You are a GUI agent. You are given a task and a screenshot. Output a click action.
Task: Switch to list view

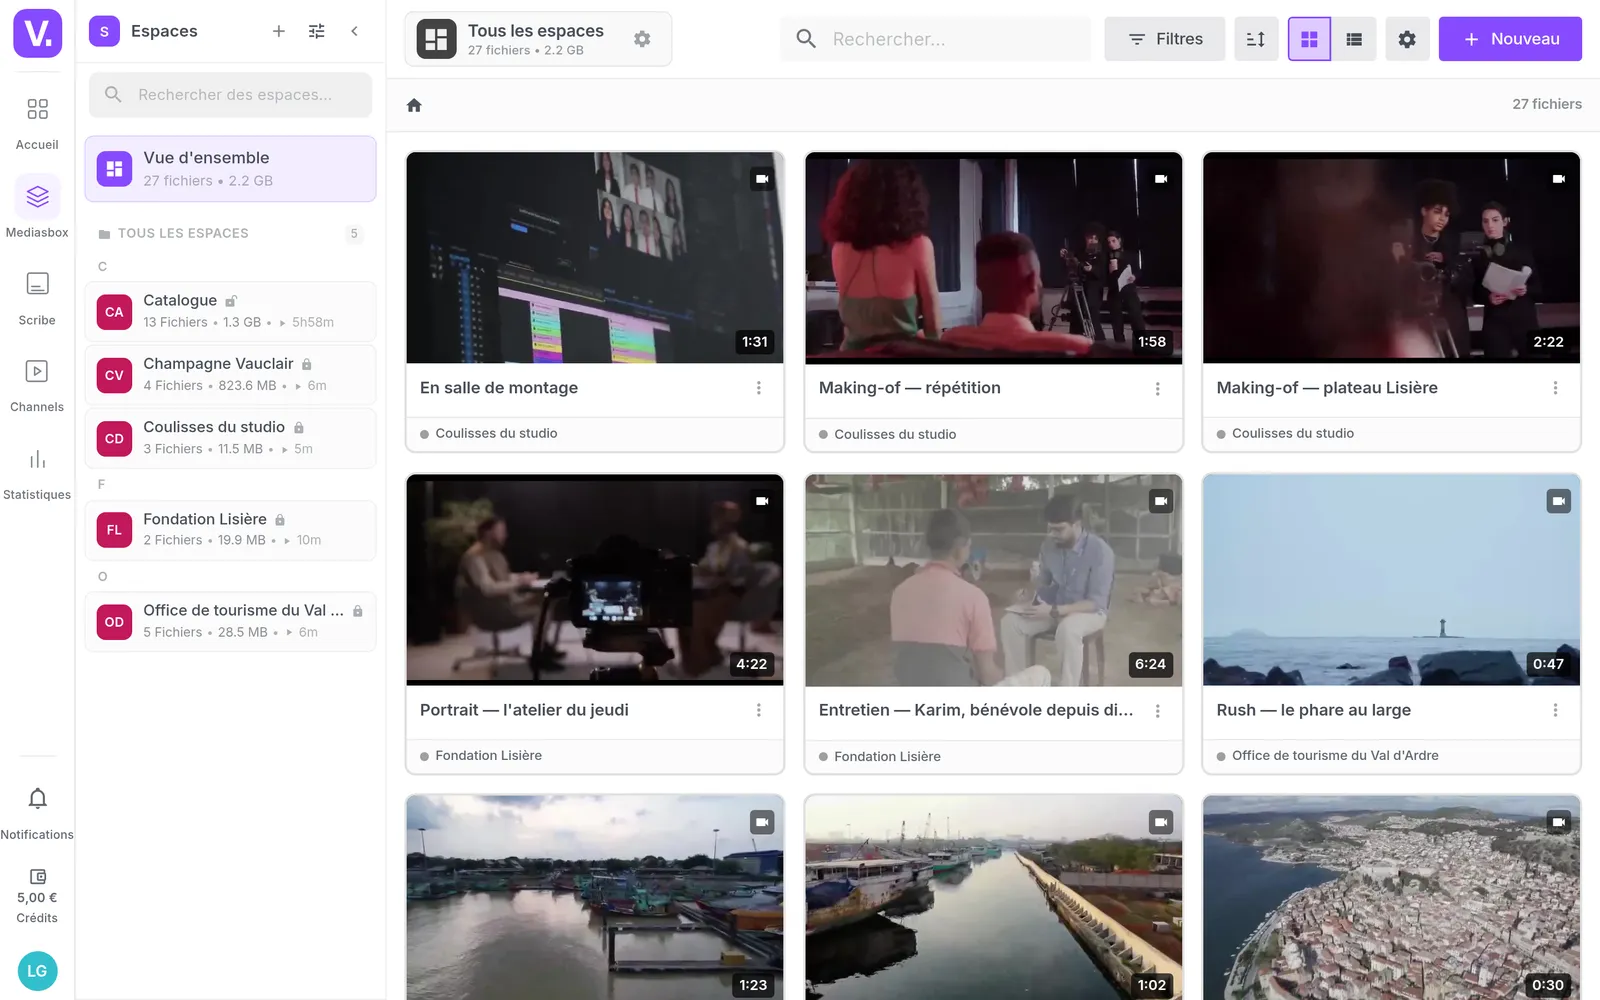pyautogui.click(x=1354, y=39)
